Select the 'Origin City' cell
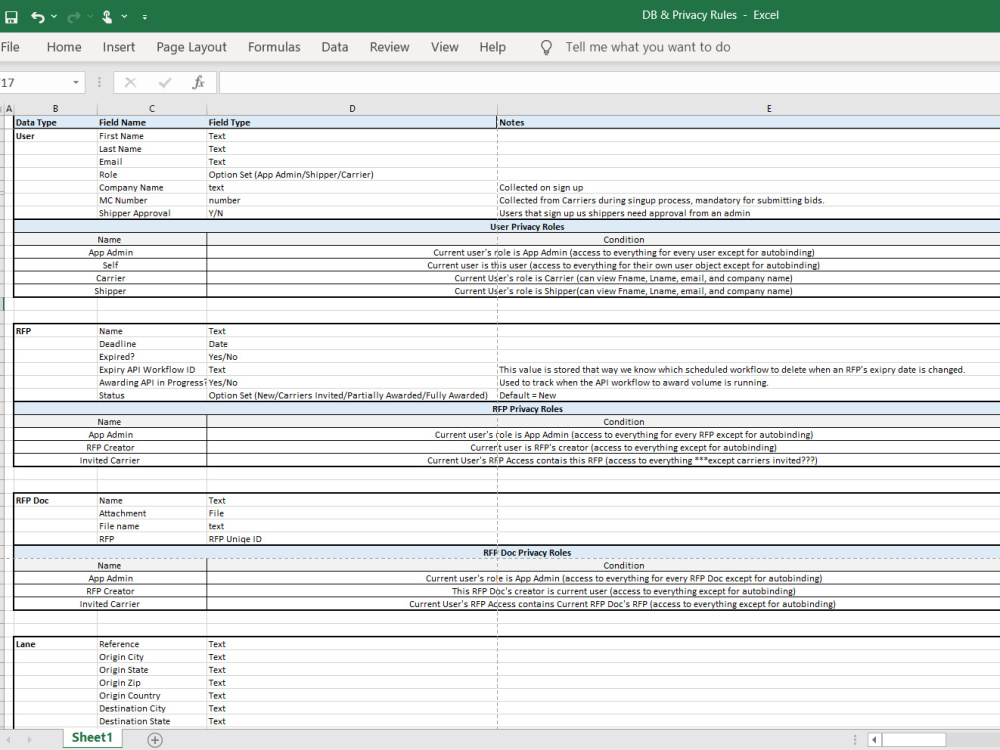Screen dimensions: 1000x750 tap(152, 657)
